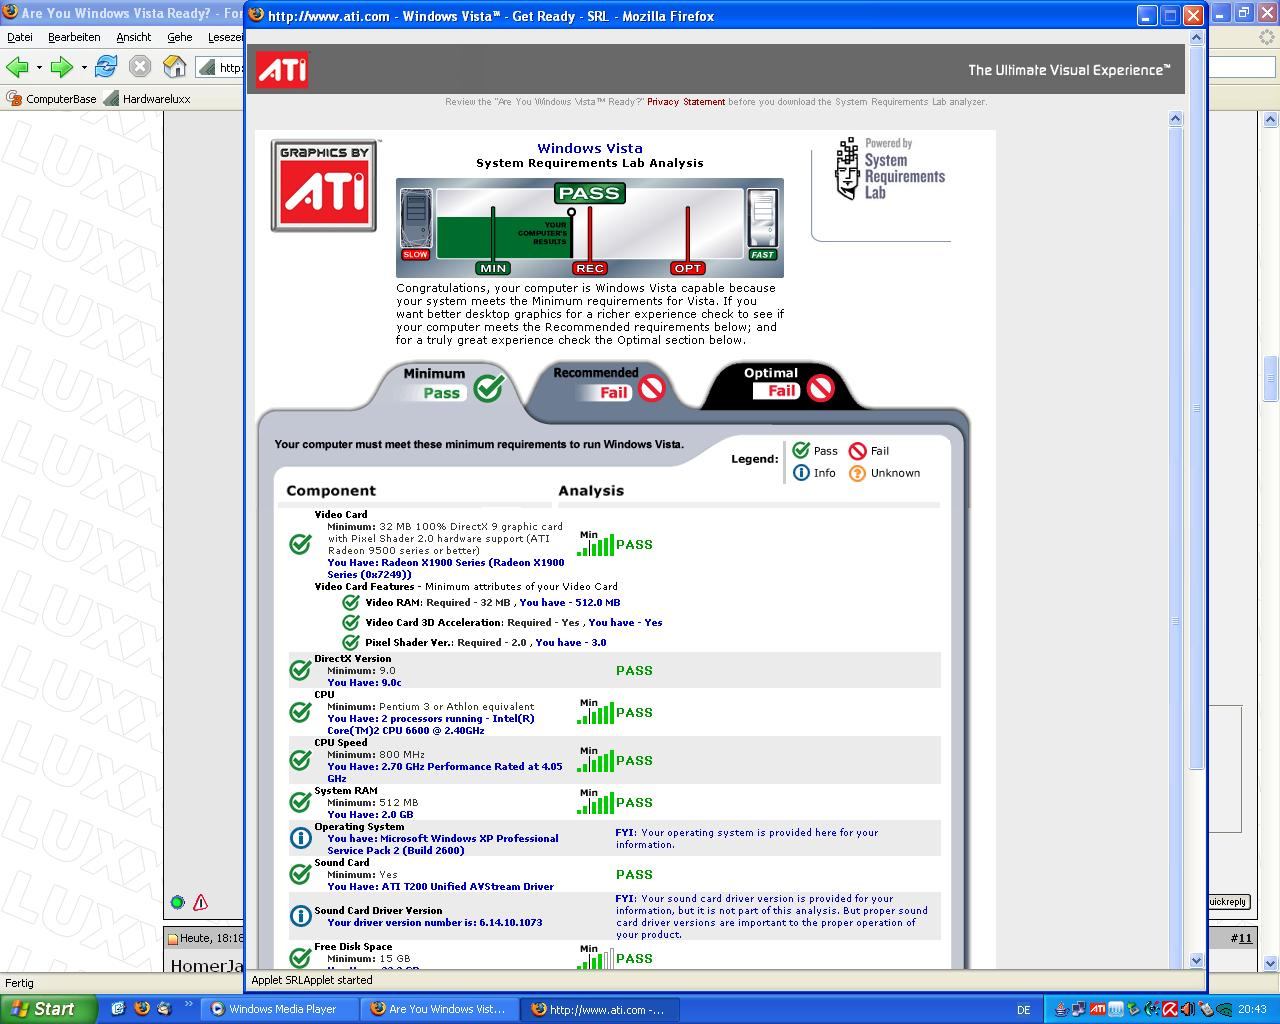Click the Video Card pass checkmark icon

(300, 544)
